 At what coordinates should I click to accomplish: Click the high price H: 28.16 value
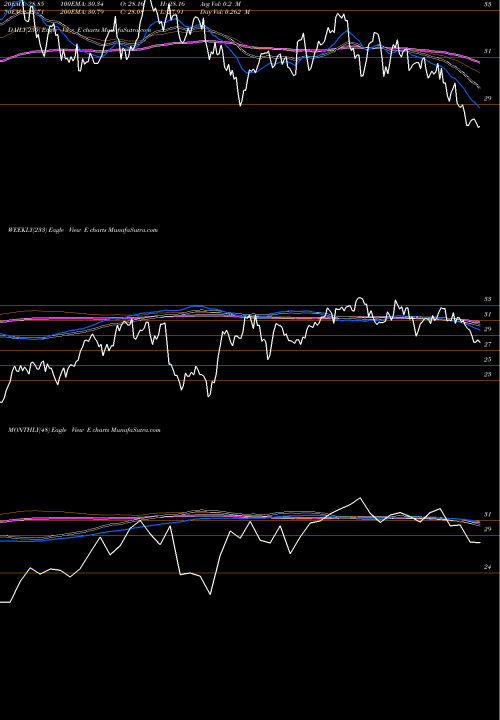coord(172,4)
